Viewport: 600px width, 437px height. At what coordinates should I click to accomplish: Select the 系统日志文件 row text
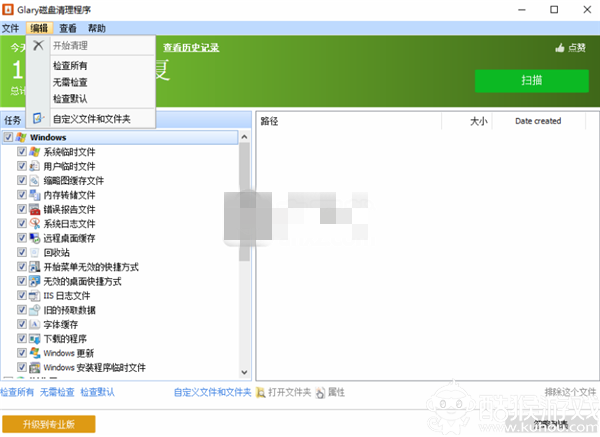[x=69, y=223]
